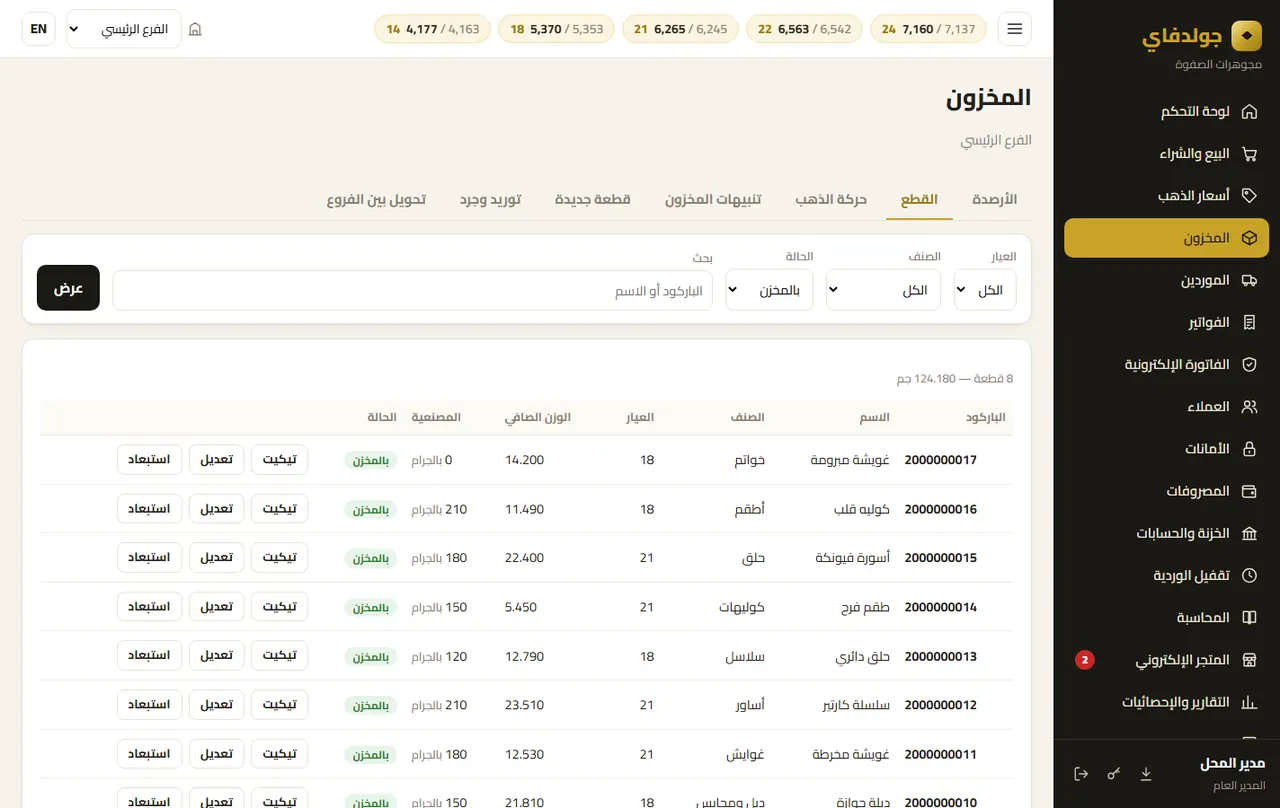Click the wallet icon for المصروفات
The image size is (1280, 808).
[1249, 491]
